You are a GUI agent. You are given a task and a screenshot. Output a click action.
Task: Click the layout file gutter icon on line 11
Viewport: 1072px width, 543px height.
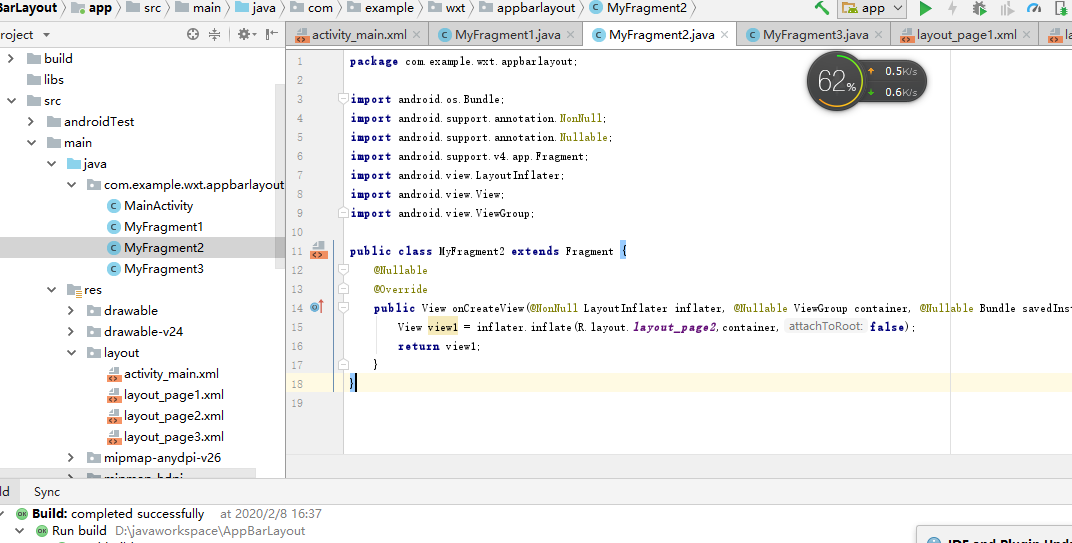tap(318, 250)
